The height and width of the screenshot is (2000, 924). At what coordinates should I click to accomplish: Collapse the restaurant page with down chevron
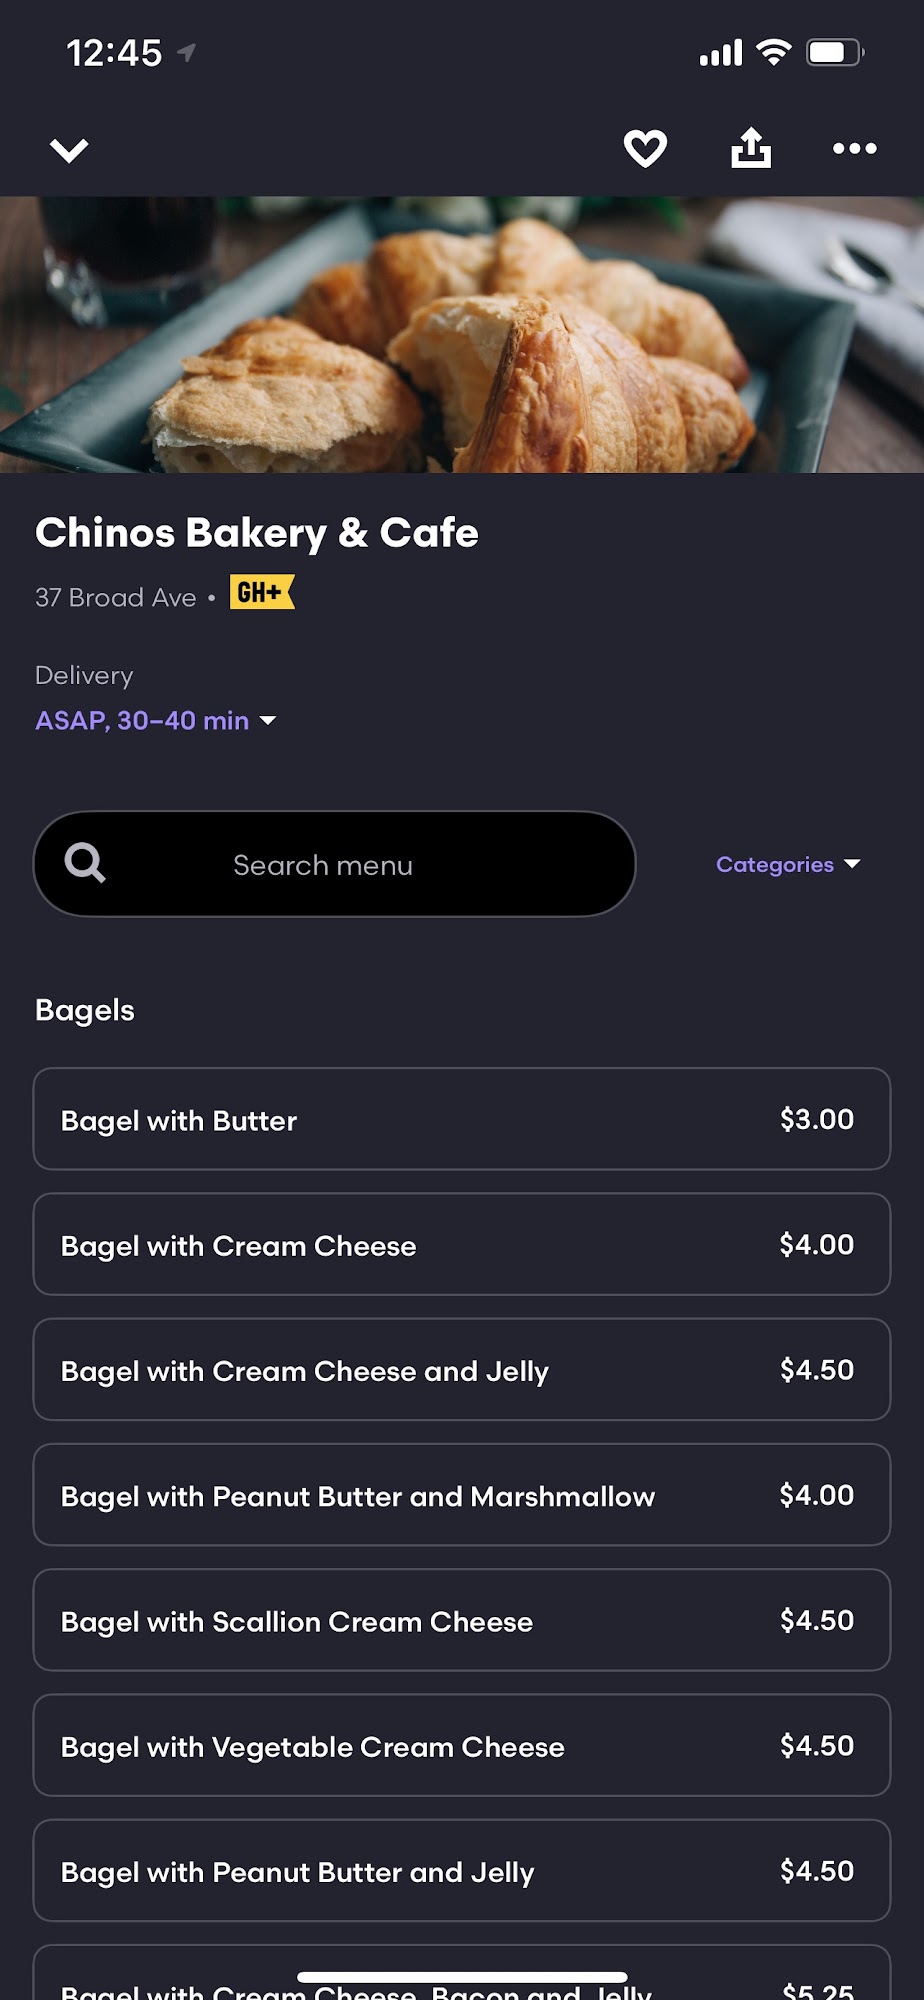[x=69, y=150]
